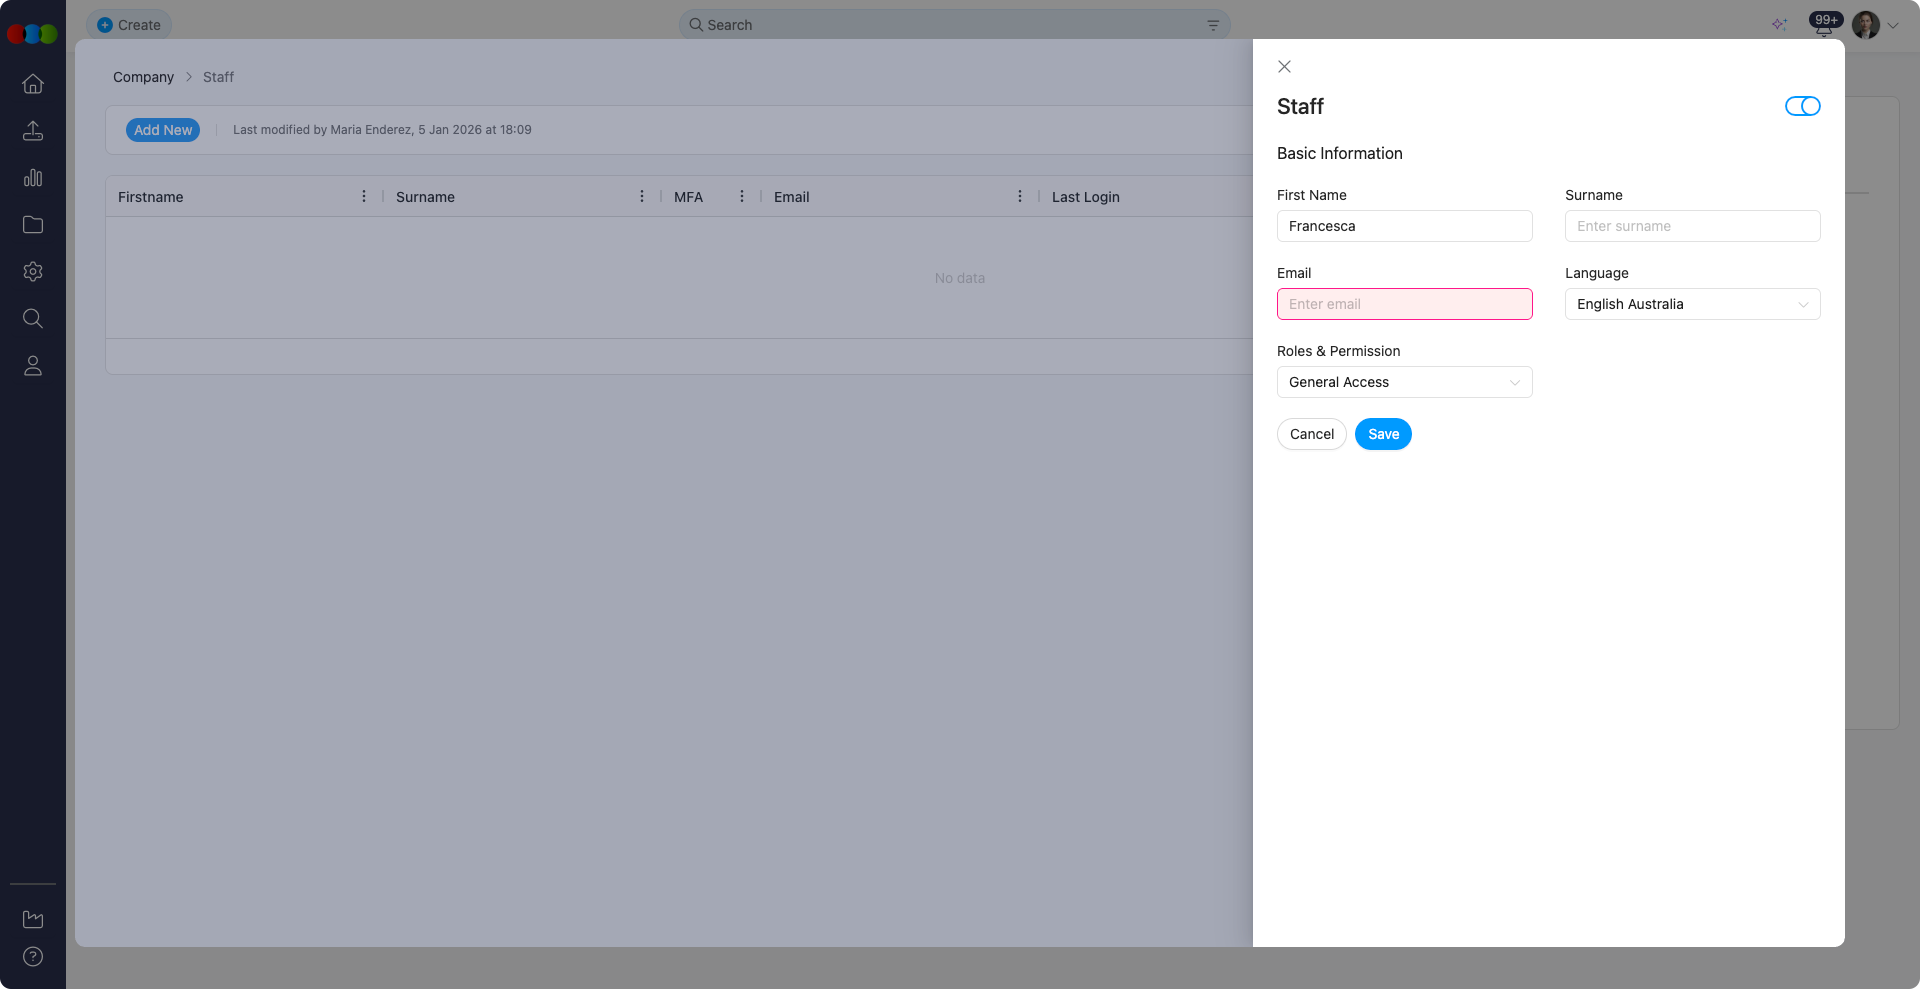Open the help question mark icon

pos(33,957)
